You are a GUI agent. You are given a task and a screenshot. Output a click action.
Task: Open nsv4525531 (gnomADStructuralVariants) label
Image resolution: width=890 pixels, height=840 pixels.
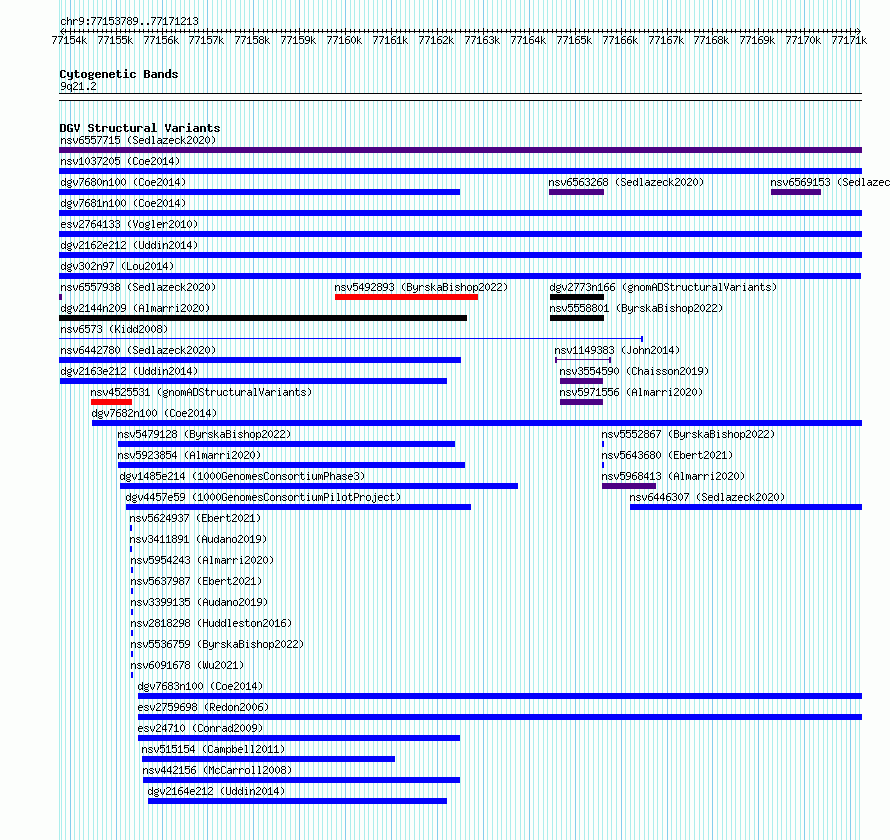click(x=201, y=392)
